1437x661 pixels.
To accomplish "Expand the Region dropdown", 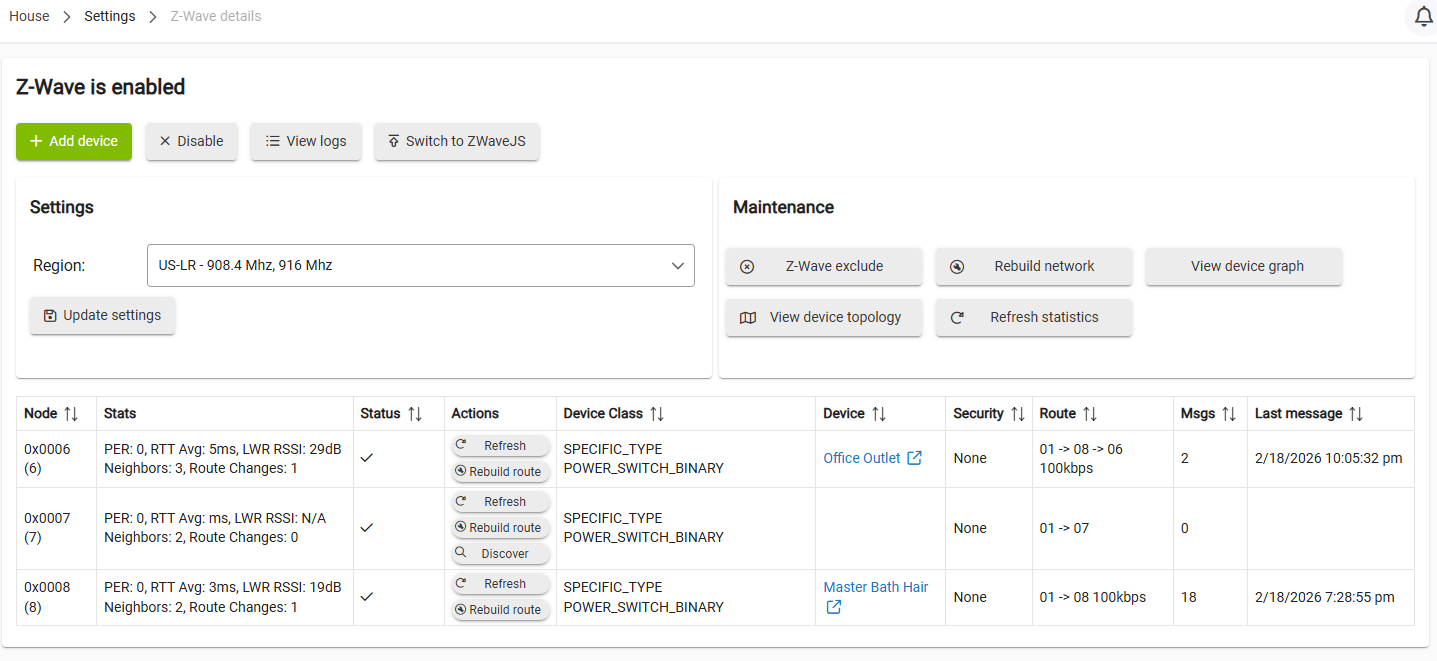I will coord(420,266).
